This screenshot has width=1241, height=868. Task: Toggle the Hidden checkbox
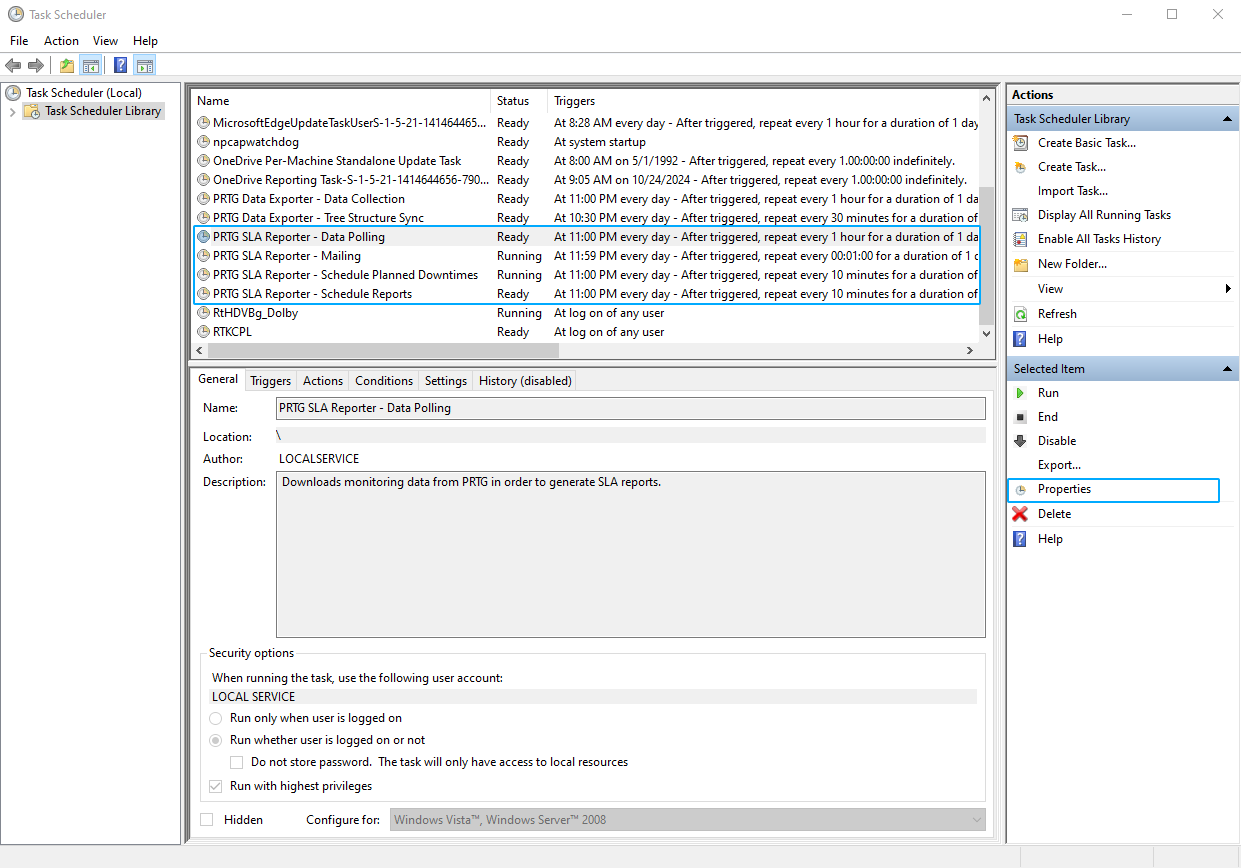[x=207, y=820]
